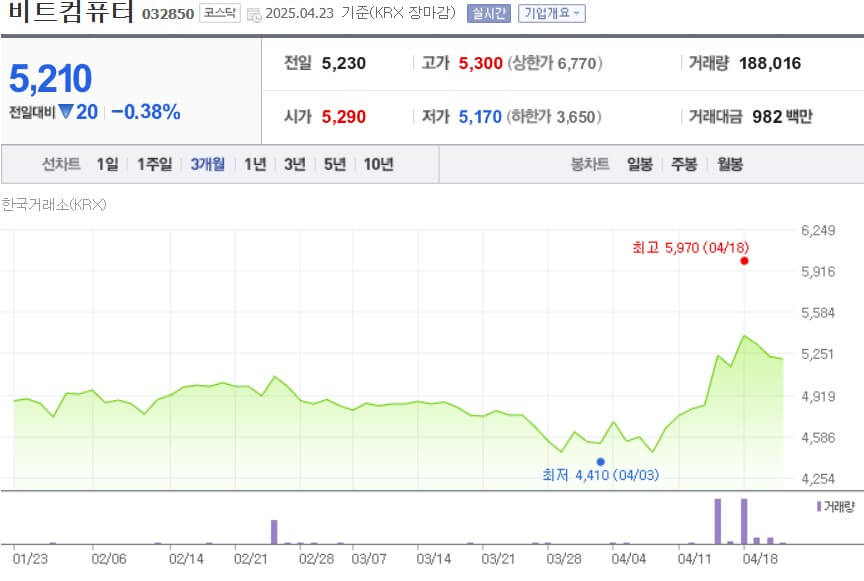Click the 하한가 3,650 lower limit text
The image size is (864, 581).
(x=554, y=117)
